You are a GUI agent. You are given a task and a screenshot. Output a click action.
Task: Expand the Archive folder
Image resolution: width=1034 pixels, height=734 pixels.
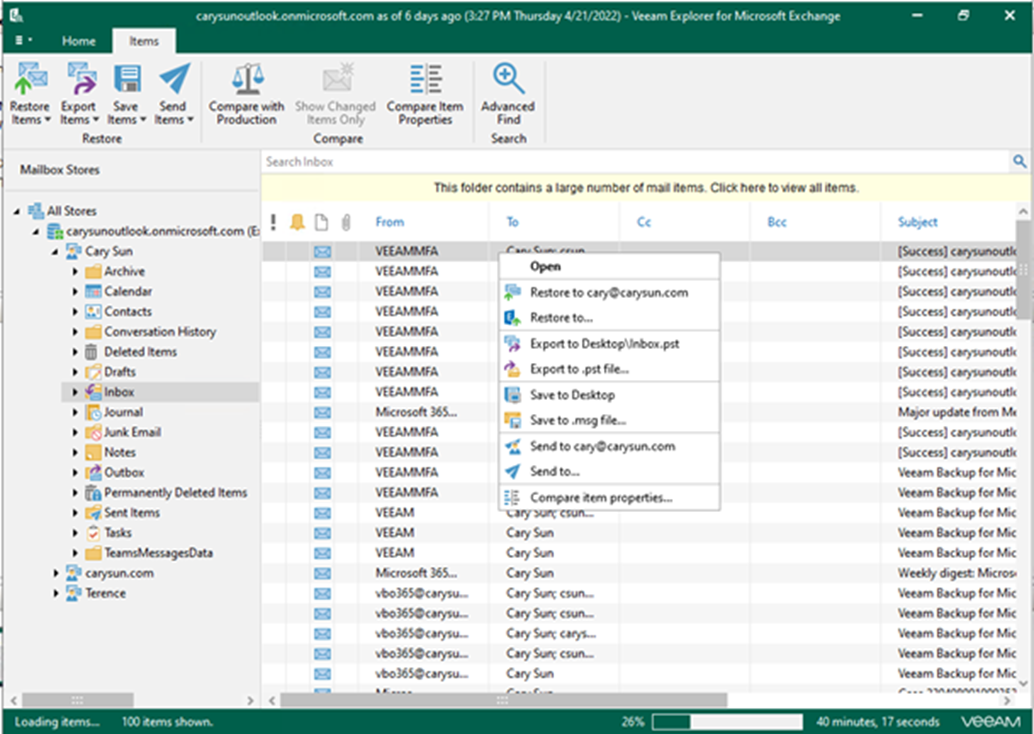coord(75,272)
